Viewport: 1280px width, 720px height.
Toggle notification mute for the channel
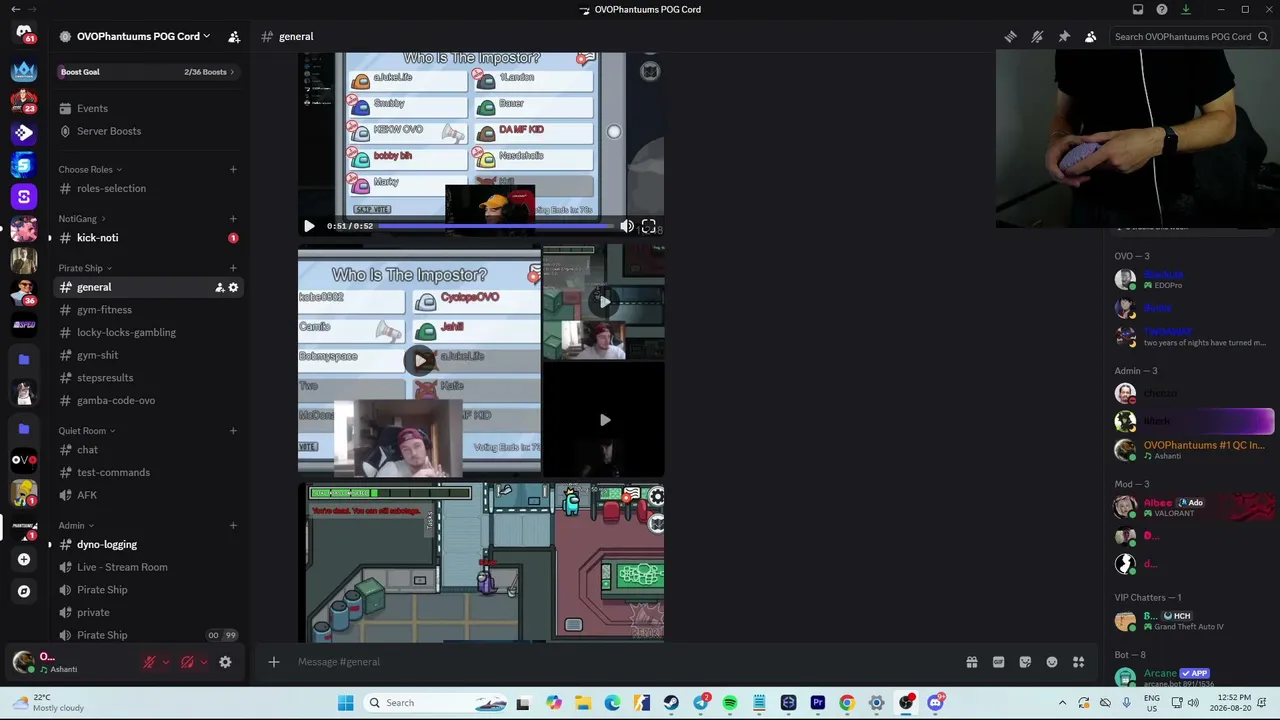pyautogui.click(x=1037, y=37)
